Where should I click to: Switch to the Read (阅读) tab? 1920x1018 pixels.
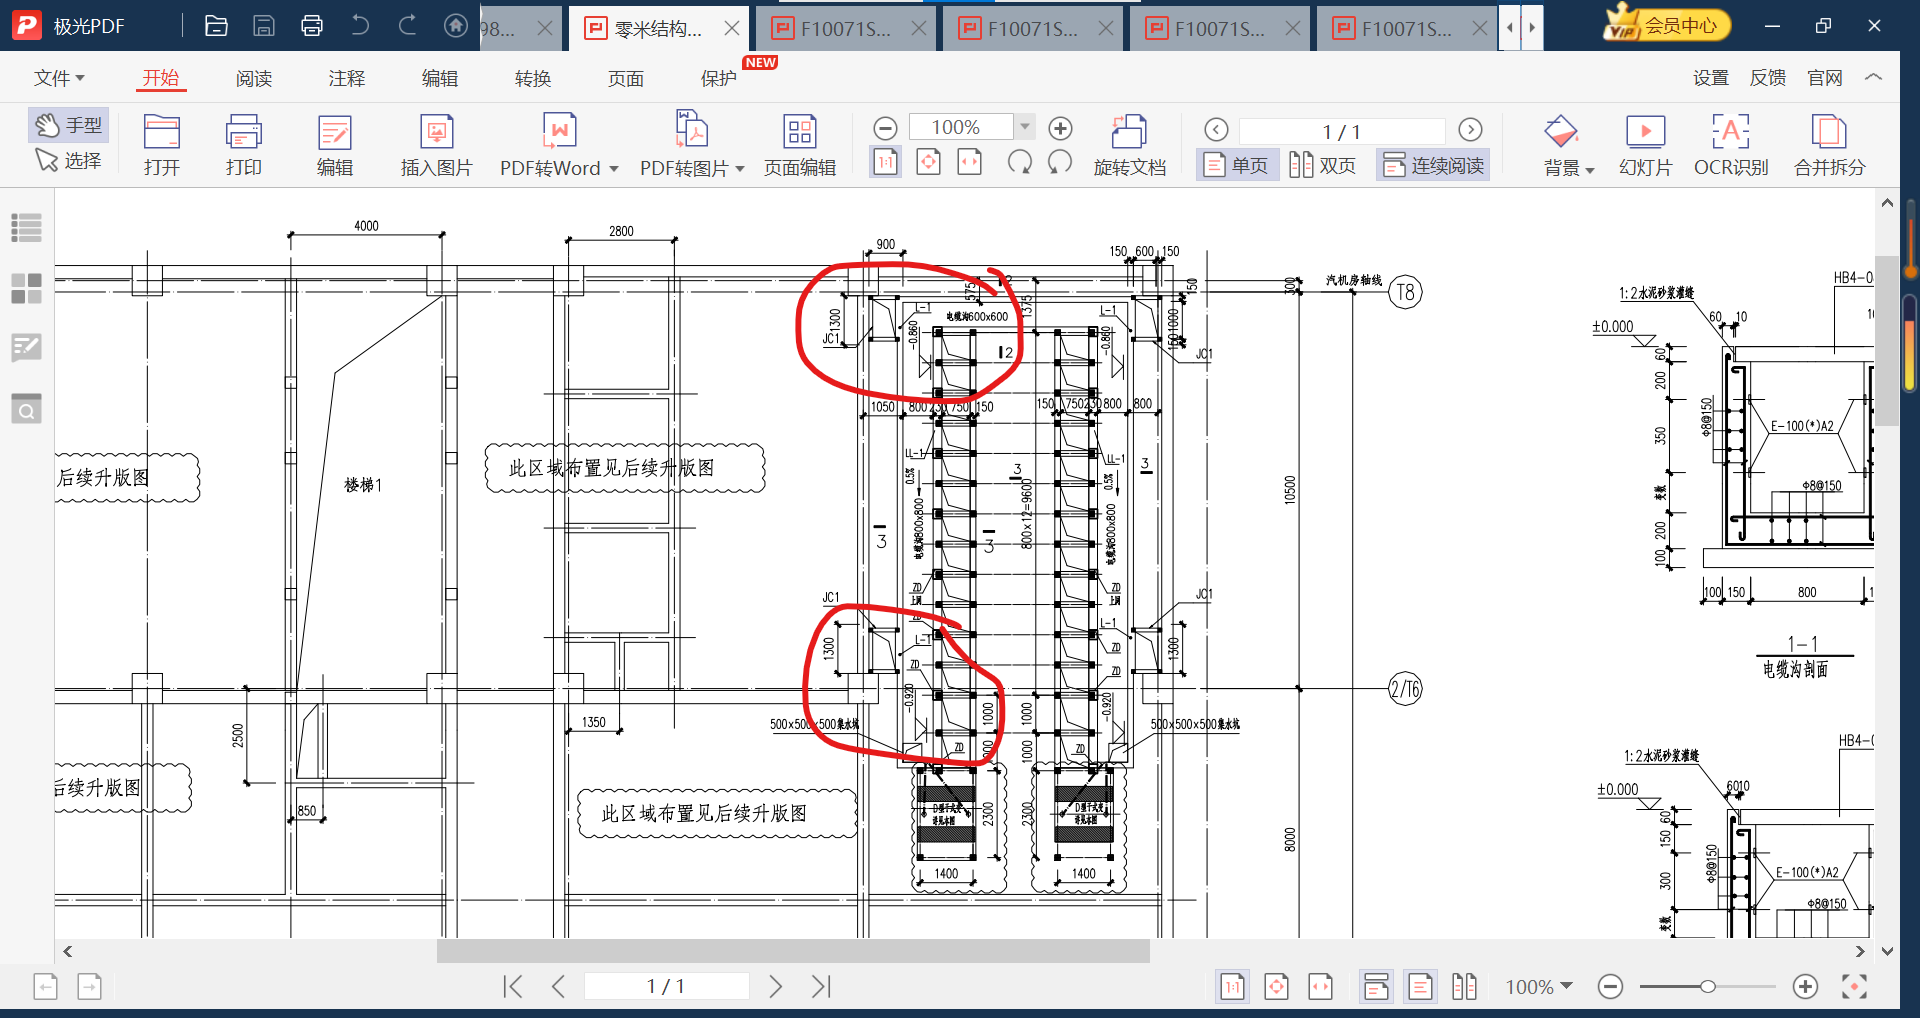(x=254, y=78)
